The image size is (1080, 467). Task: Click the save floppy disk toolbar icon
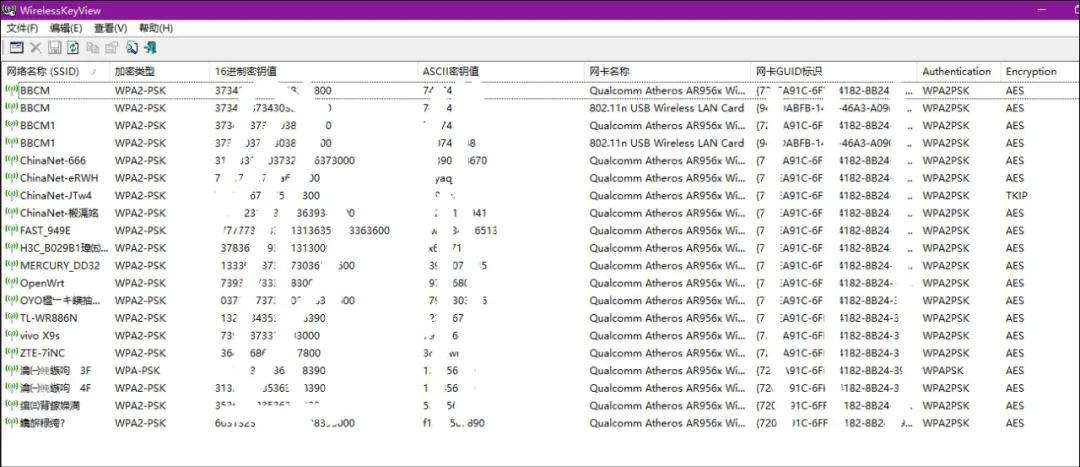54,48
